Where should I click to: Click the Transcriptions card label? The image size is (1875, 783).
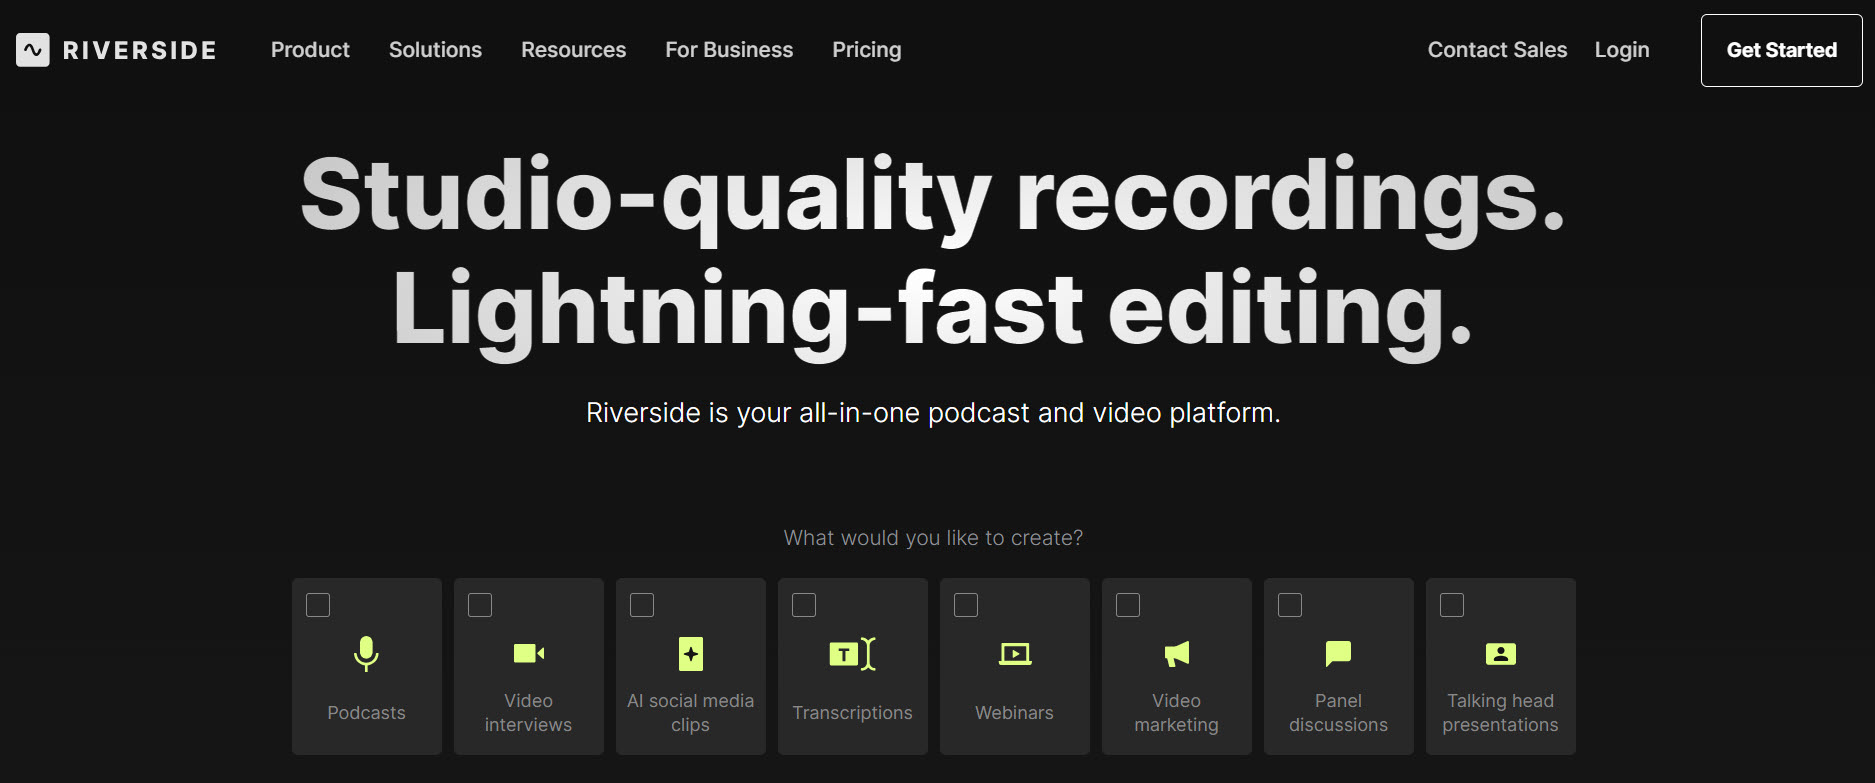coord(853,713)
